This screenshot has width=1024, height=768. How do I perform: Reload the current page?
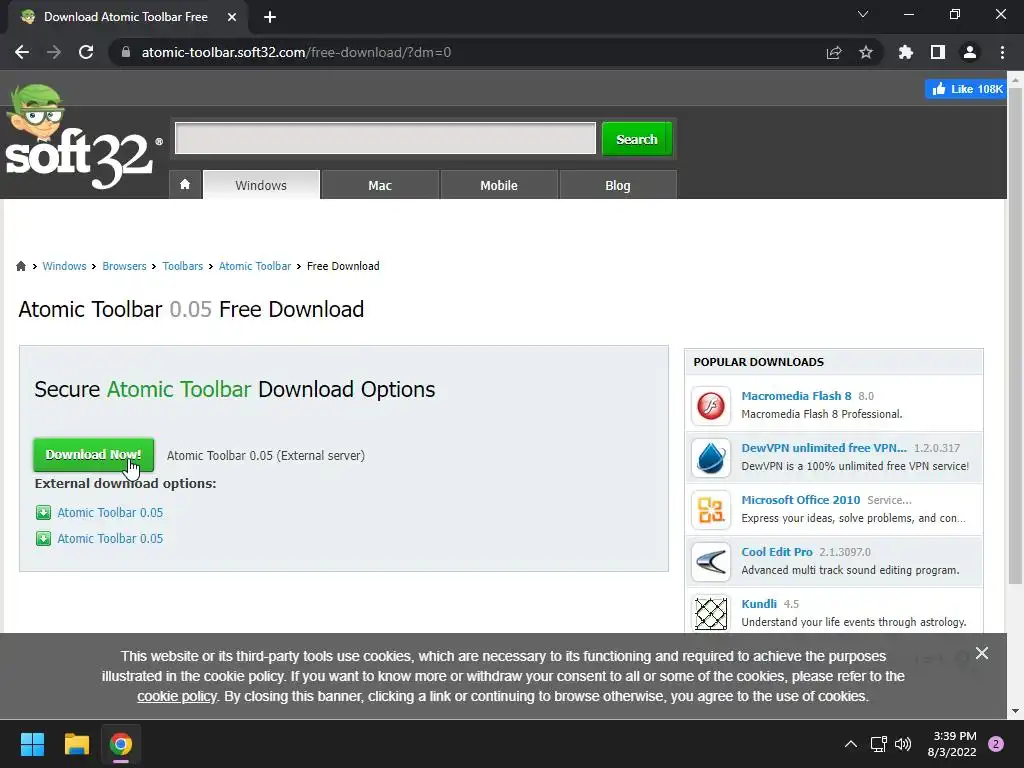pyautogui.click(x=86, y=52)
